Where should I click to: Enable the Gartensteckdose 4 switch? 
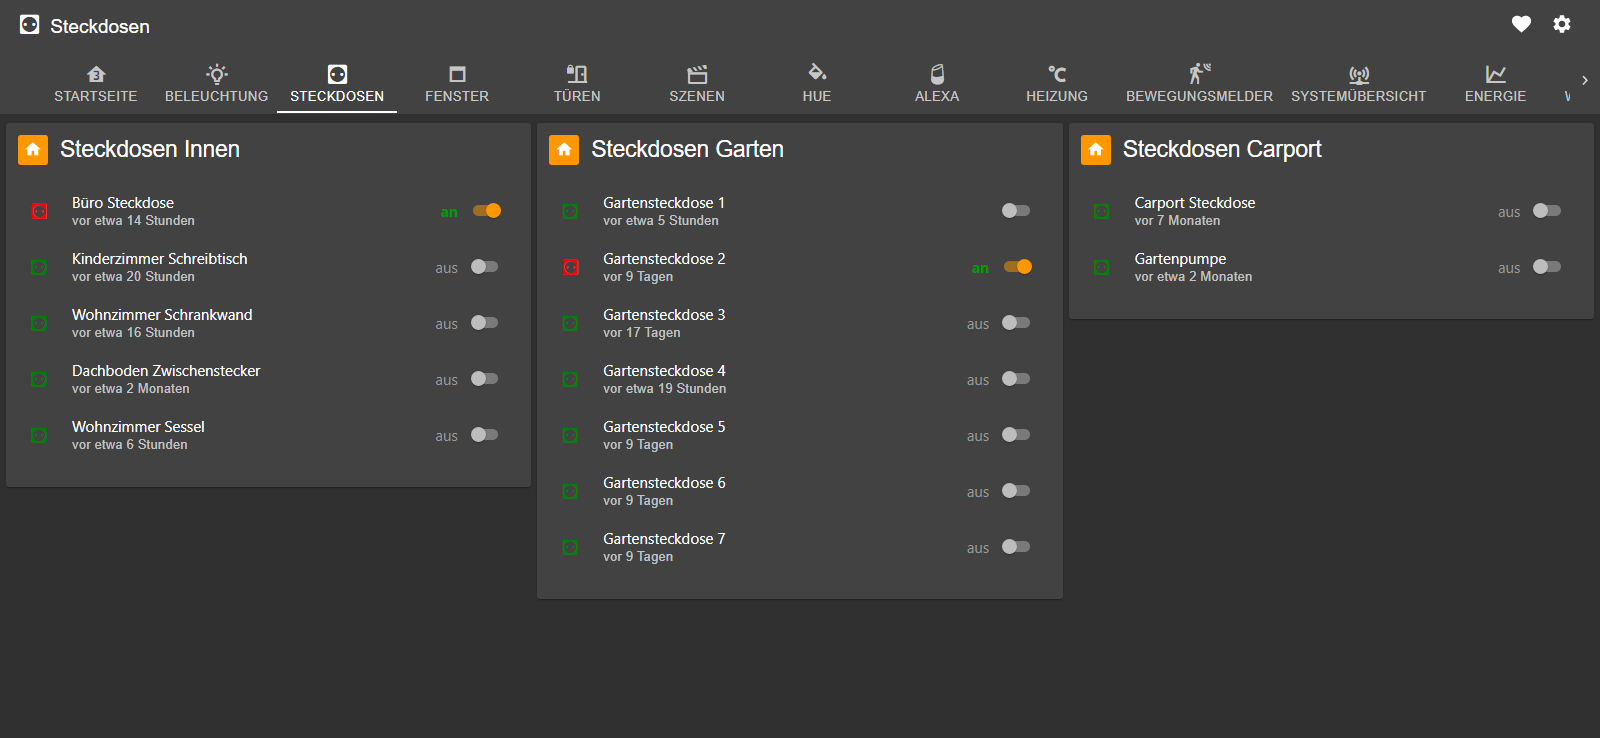(1016, 378)
